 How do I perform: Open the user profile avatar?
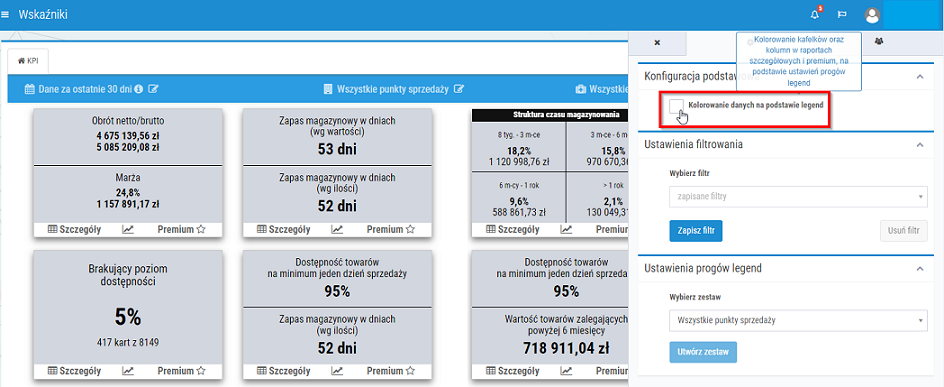click(872, 15)
